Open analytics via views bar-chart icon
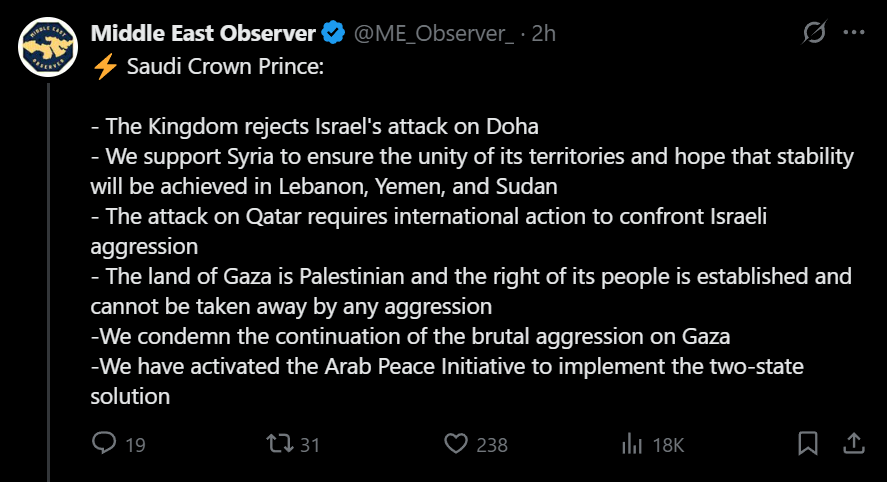 (632, 443)
